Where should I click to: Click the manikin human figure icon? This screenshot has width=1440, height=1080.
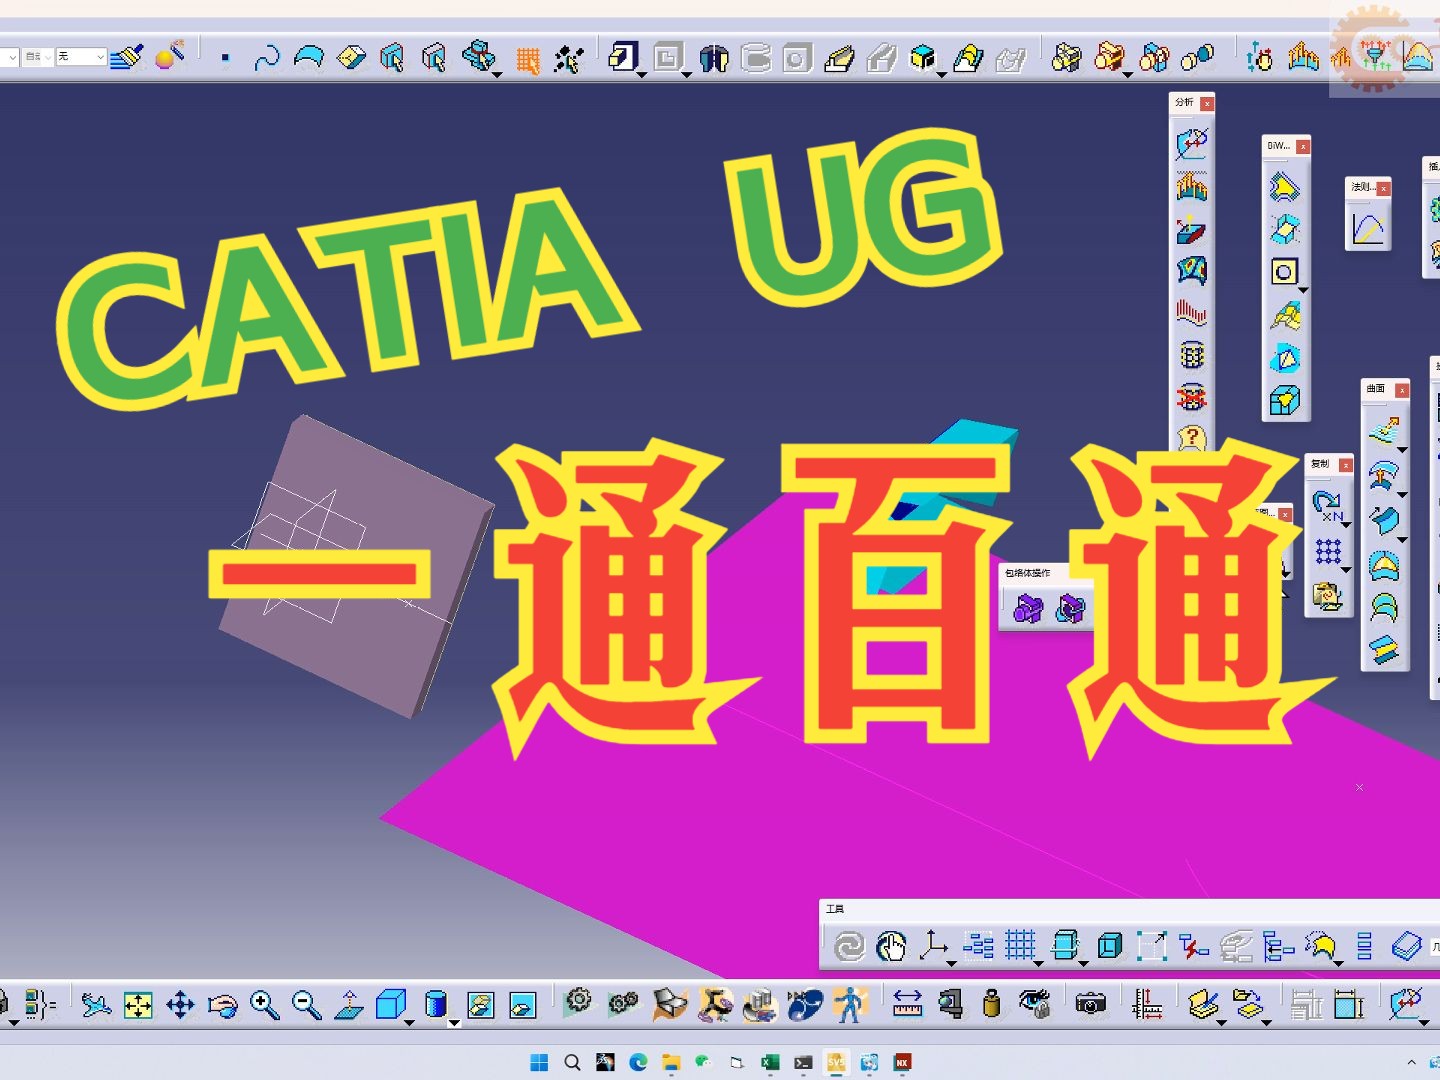(849, 1004)
